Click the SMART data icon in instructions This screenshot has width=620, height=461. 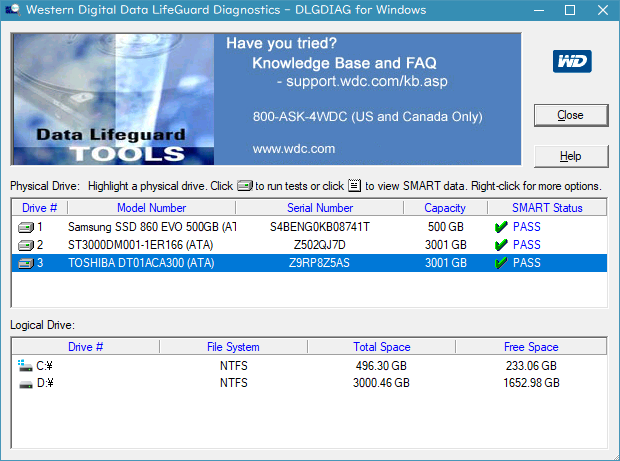point(354,185)
